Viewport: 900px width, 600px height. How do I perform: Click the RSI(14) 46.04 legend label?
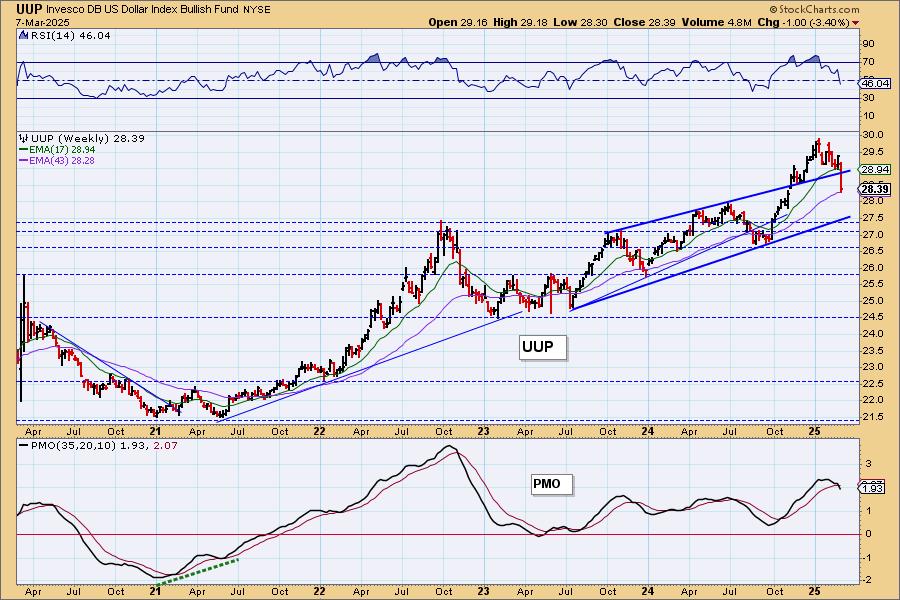tap(70, 35)
